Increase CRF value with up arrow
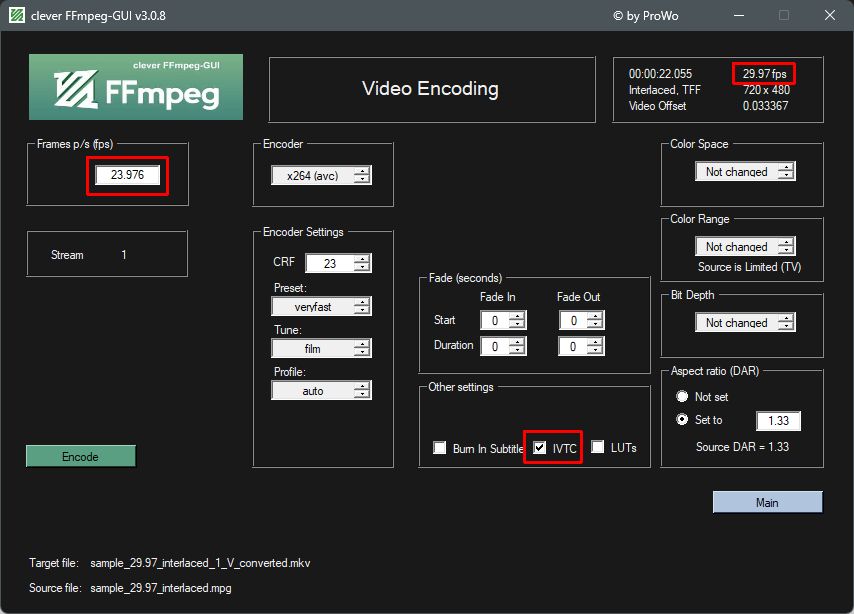 point(362,259)
